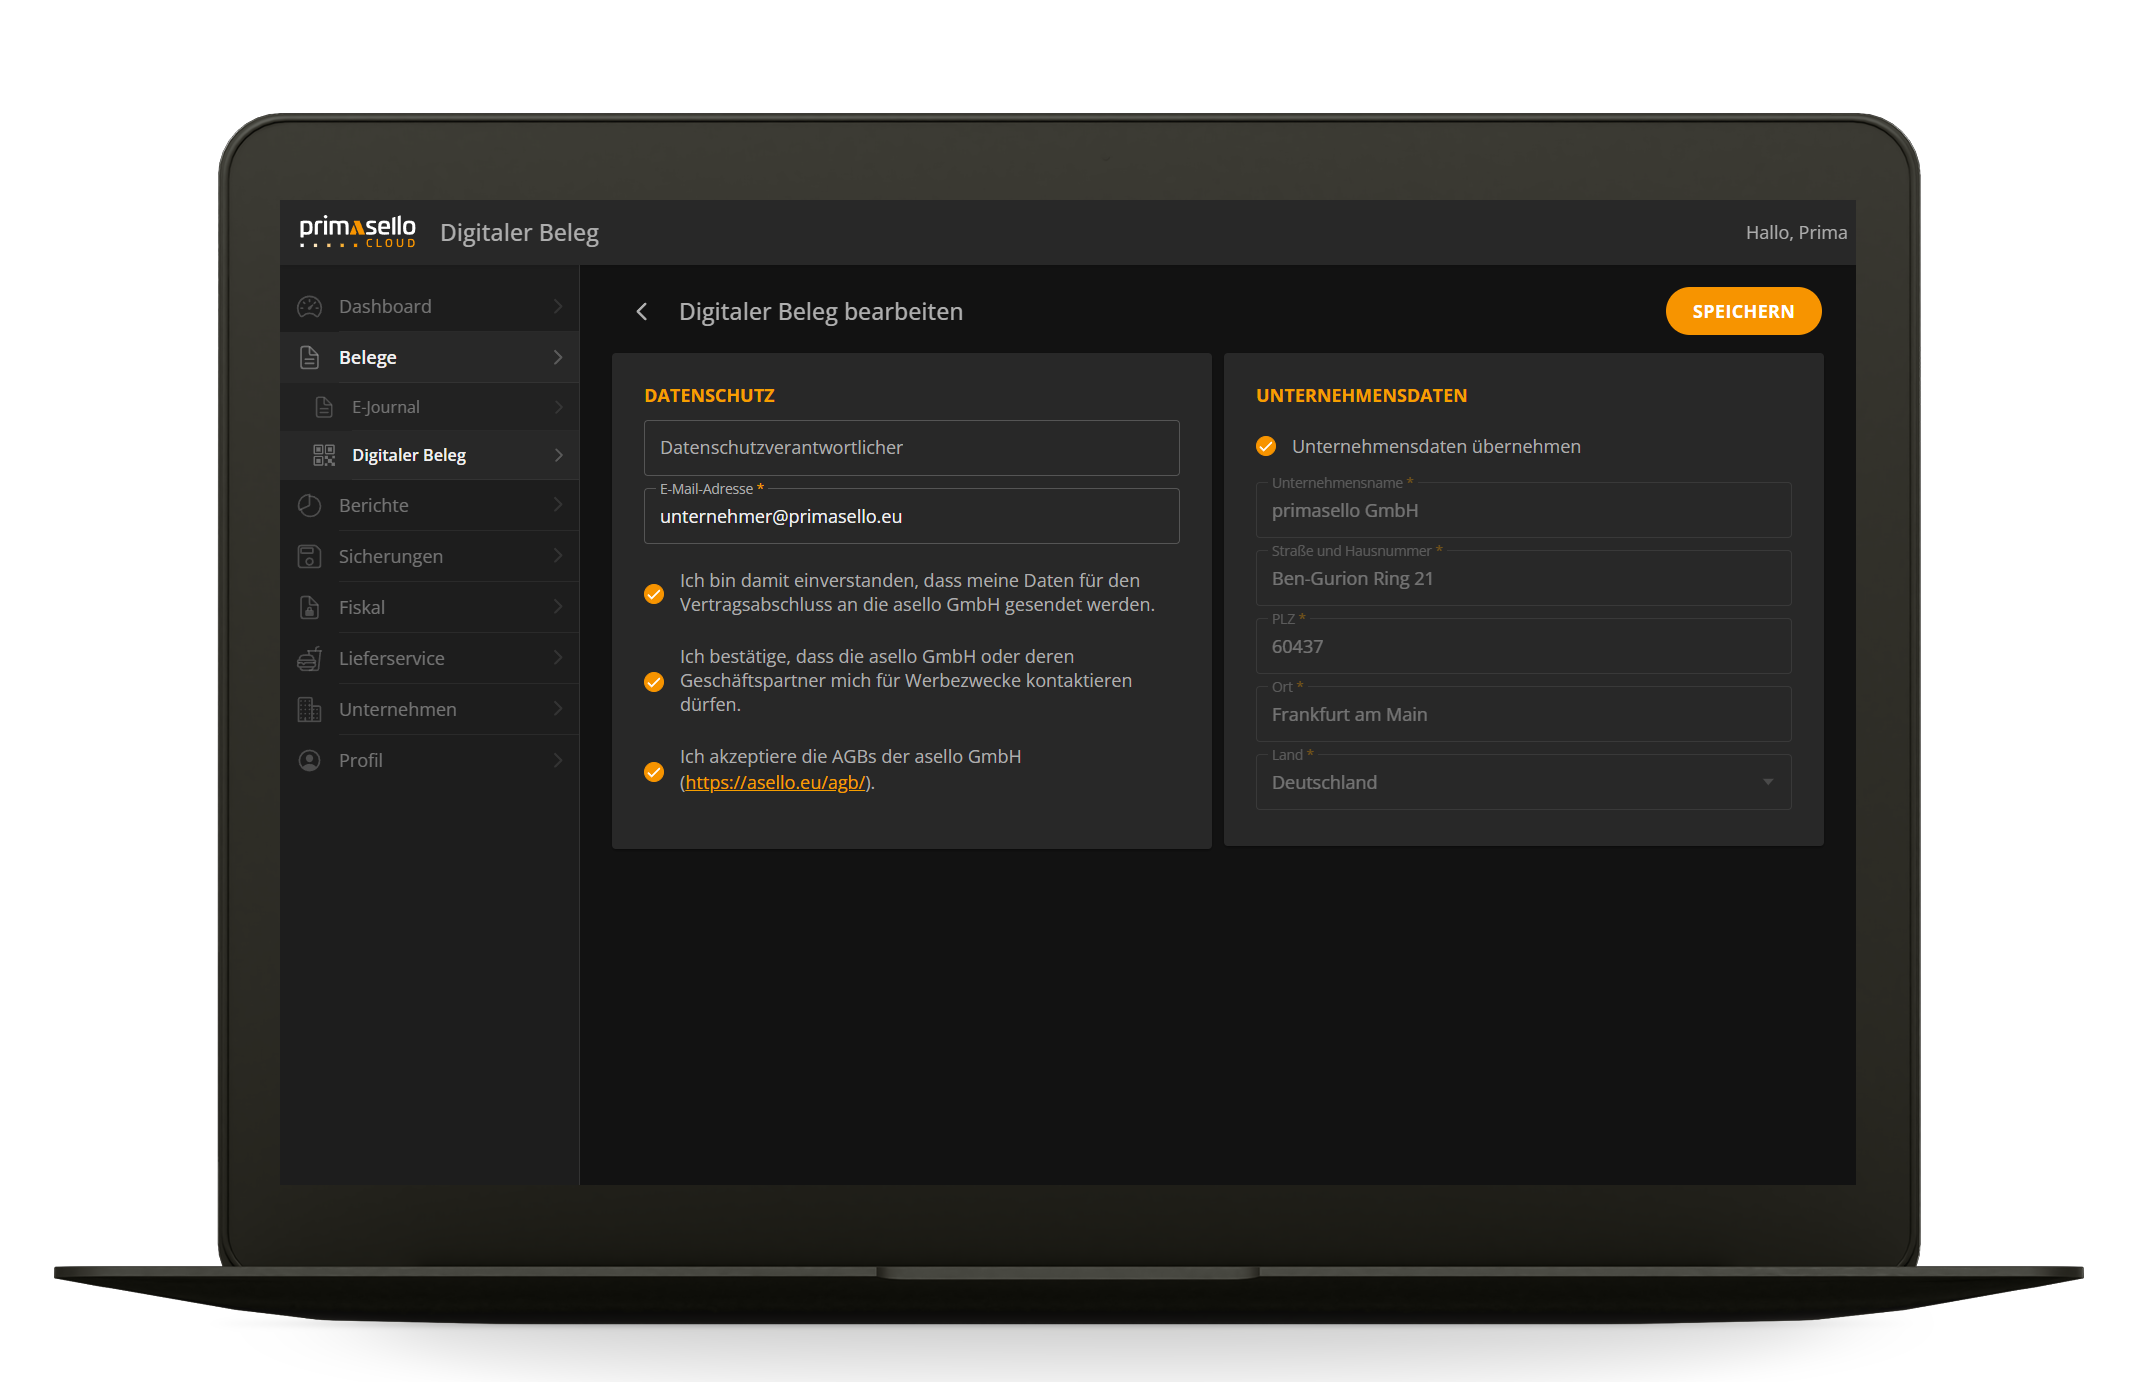Open the E-Journal submenu item
This screenshot has width=2143, height=1382.
point(386,408)
